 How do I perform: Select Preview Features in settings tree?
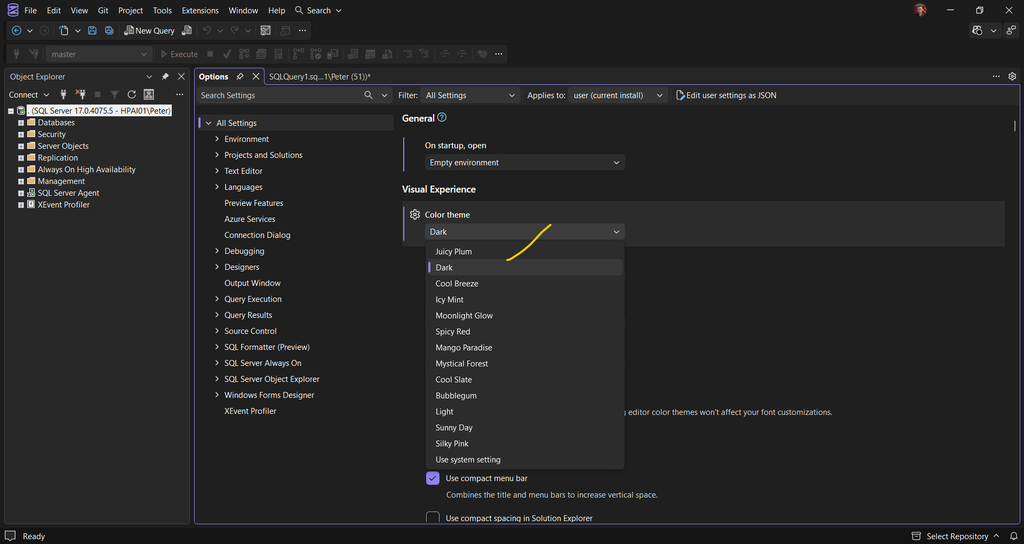pyautogui.click(x=253, y=203)
